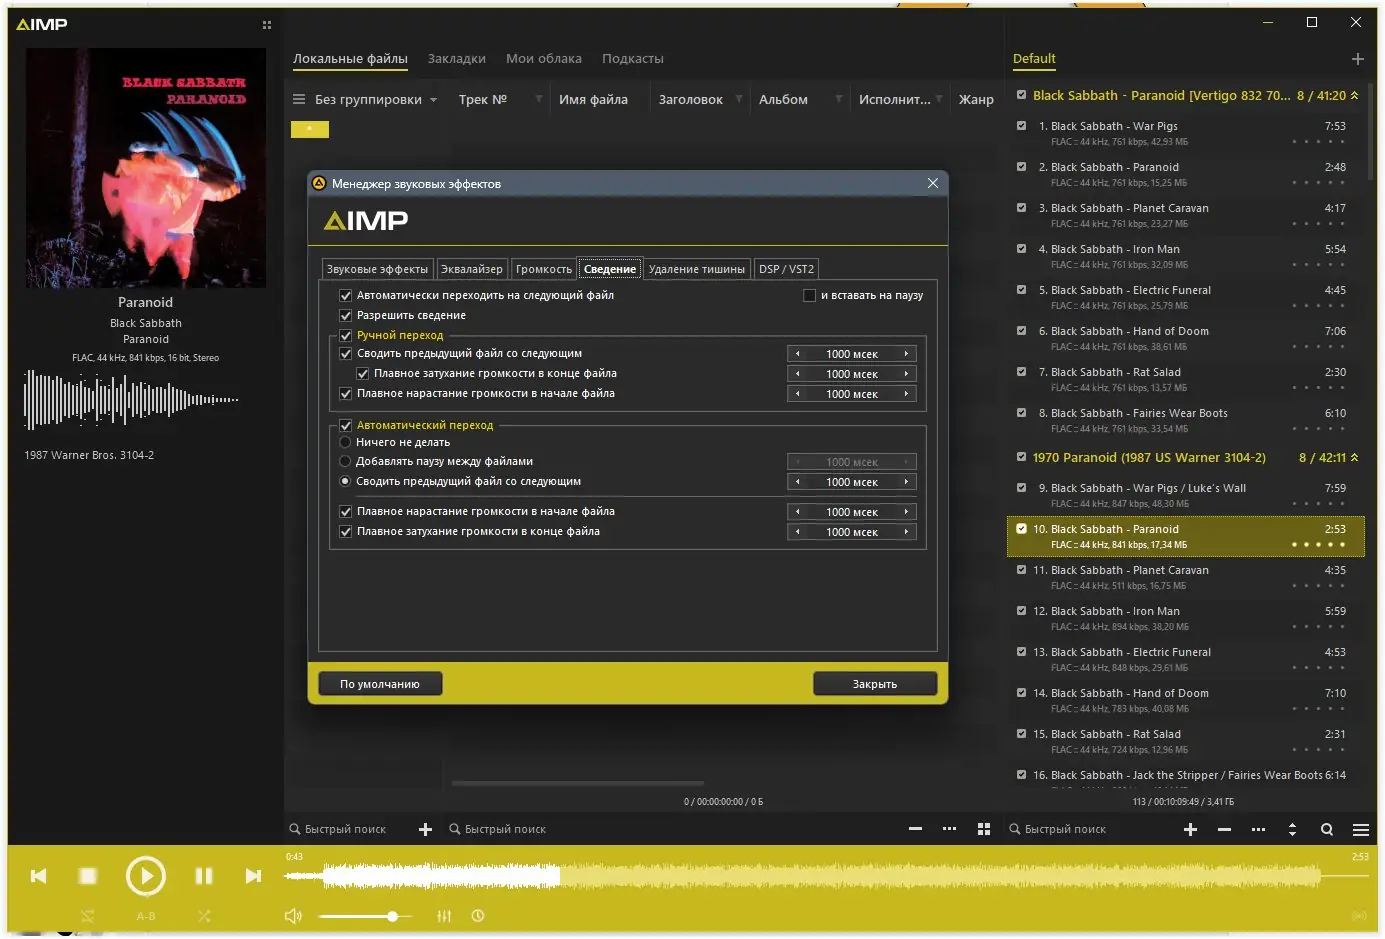The height and width of the screenshot is (939, 1385).
Task: Mute sound with the speaker icon
Action: click(293, 916)
